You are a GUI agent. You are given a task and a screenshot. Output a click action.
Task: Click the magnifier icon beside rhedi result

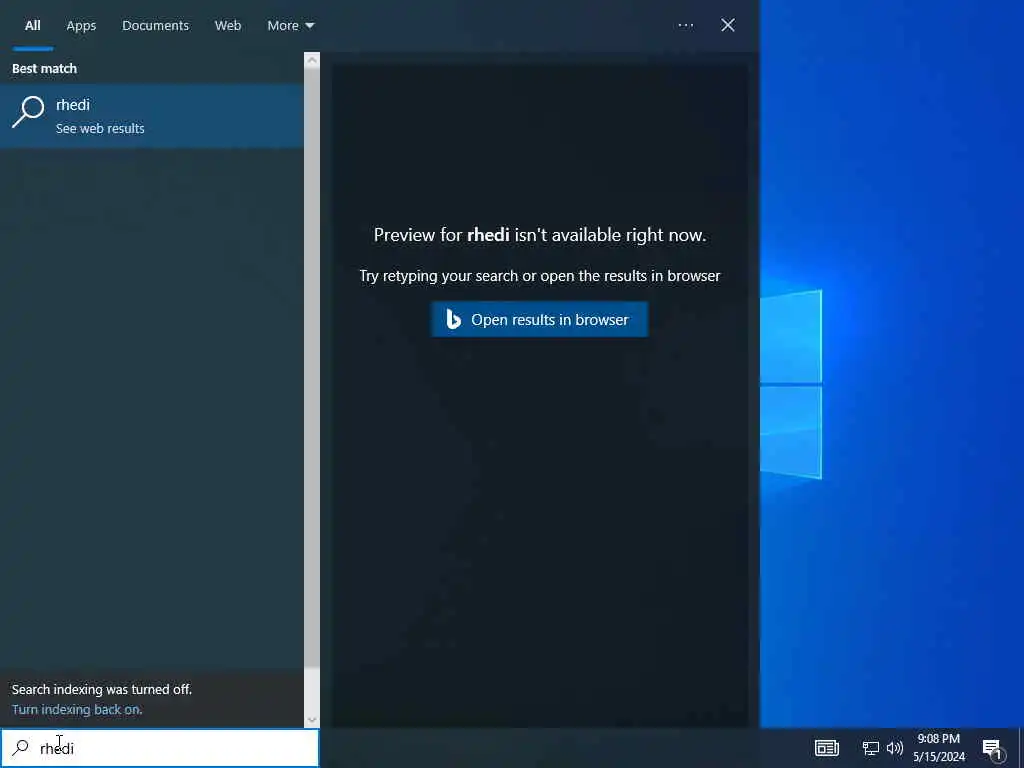click(x=28, y=112)
